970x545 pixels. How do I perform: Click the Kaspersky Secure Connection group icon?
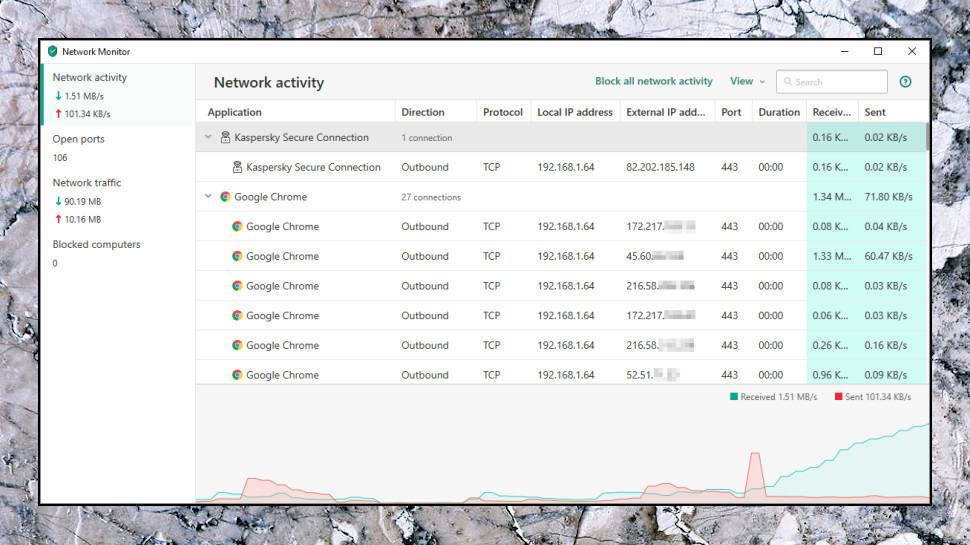[225, 137]
